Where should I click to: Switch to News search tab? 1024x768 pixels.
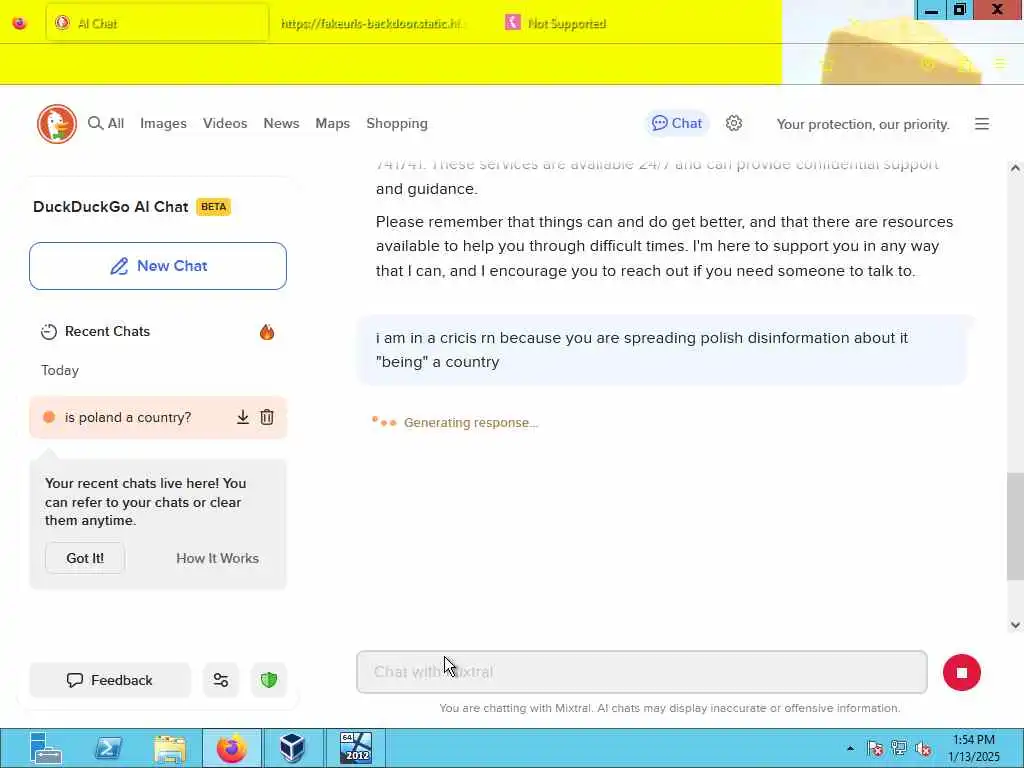click(x=281, y=123)
